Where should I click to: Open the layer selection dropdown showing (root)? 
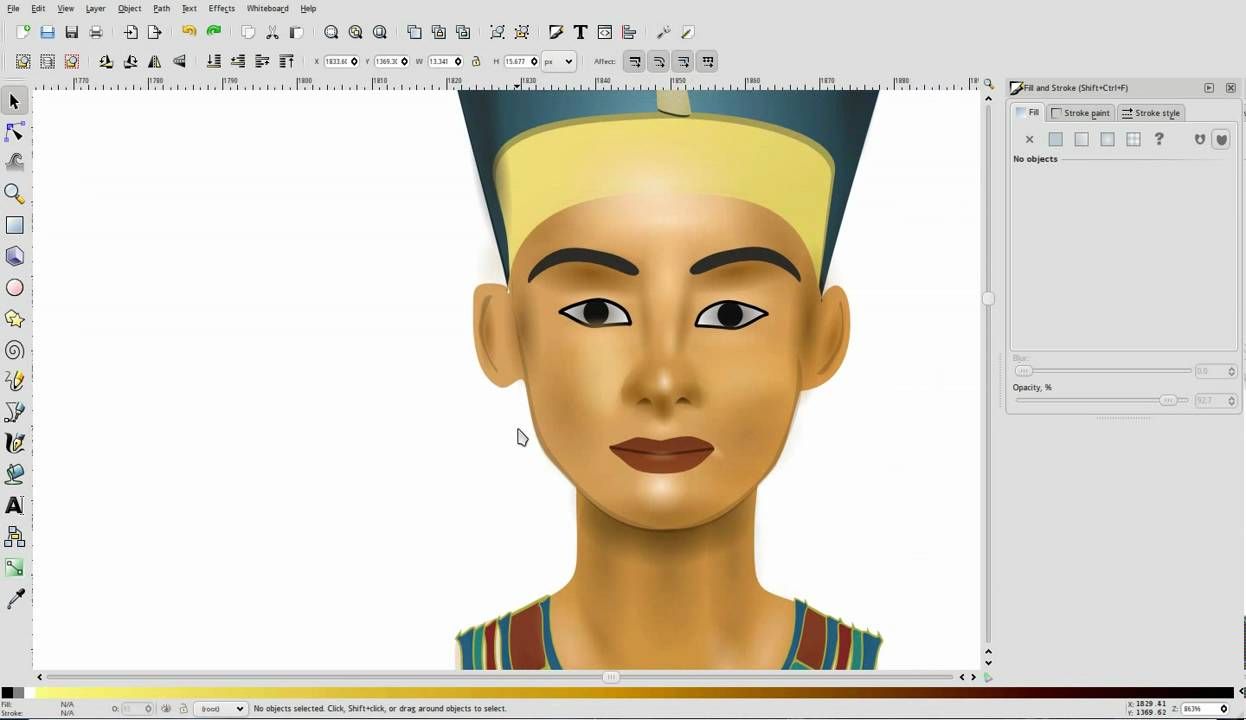point(220,708)
